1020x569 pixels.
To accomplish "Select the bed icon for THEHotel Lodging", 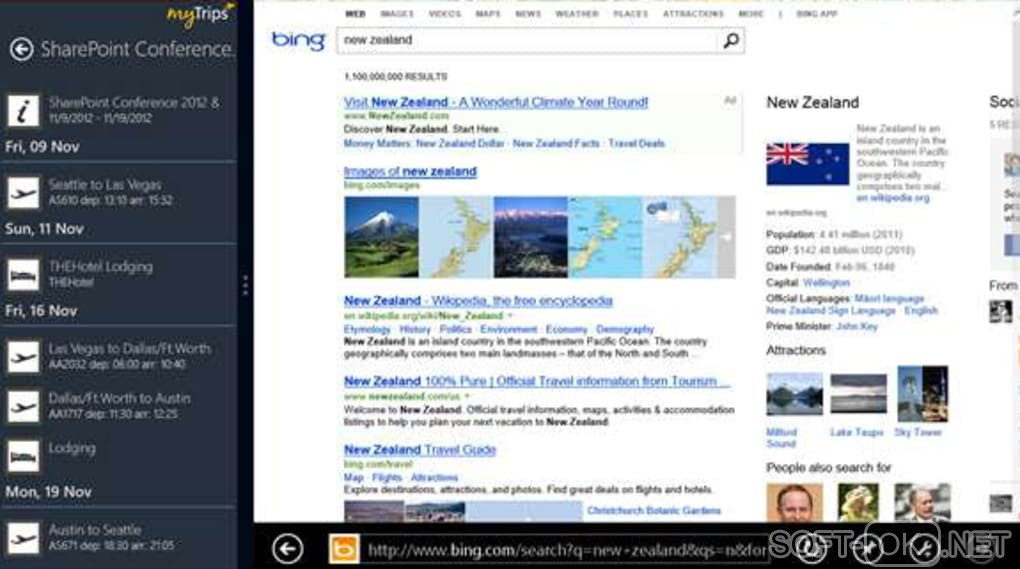I will coord(23,275).
